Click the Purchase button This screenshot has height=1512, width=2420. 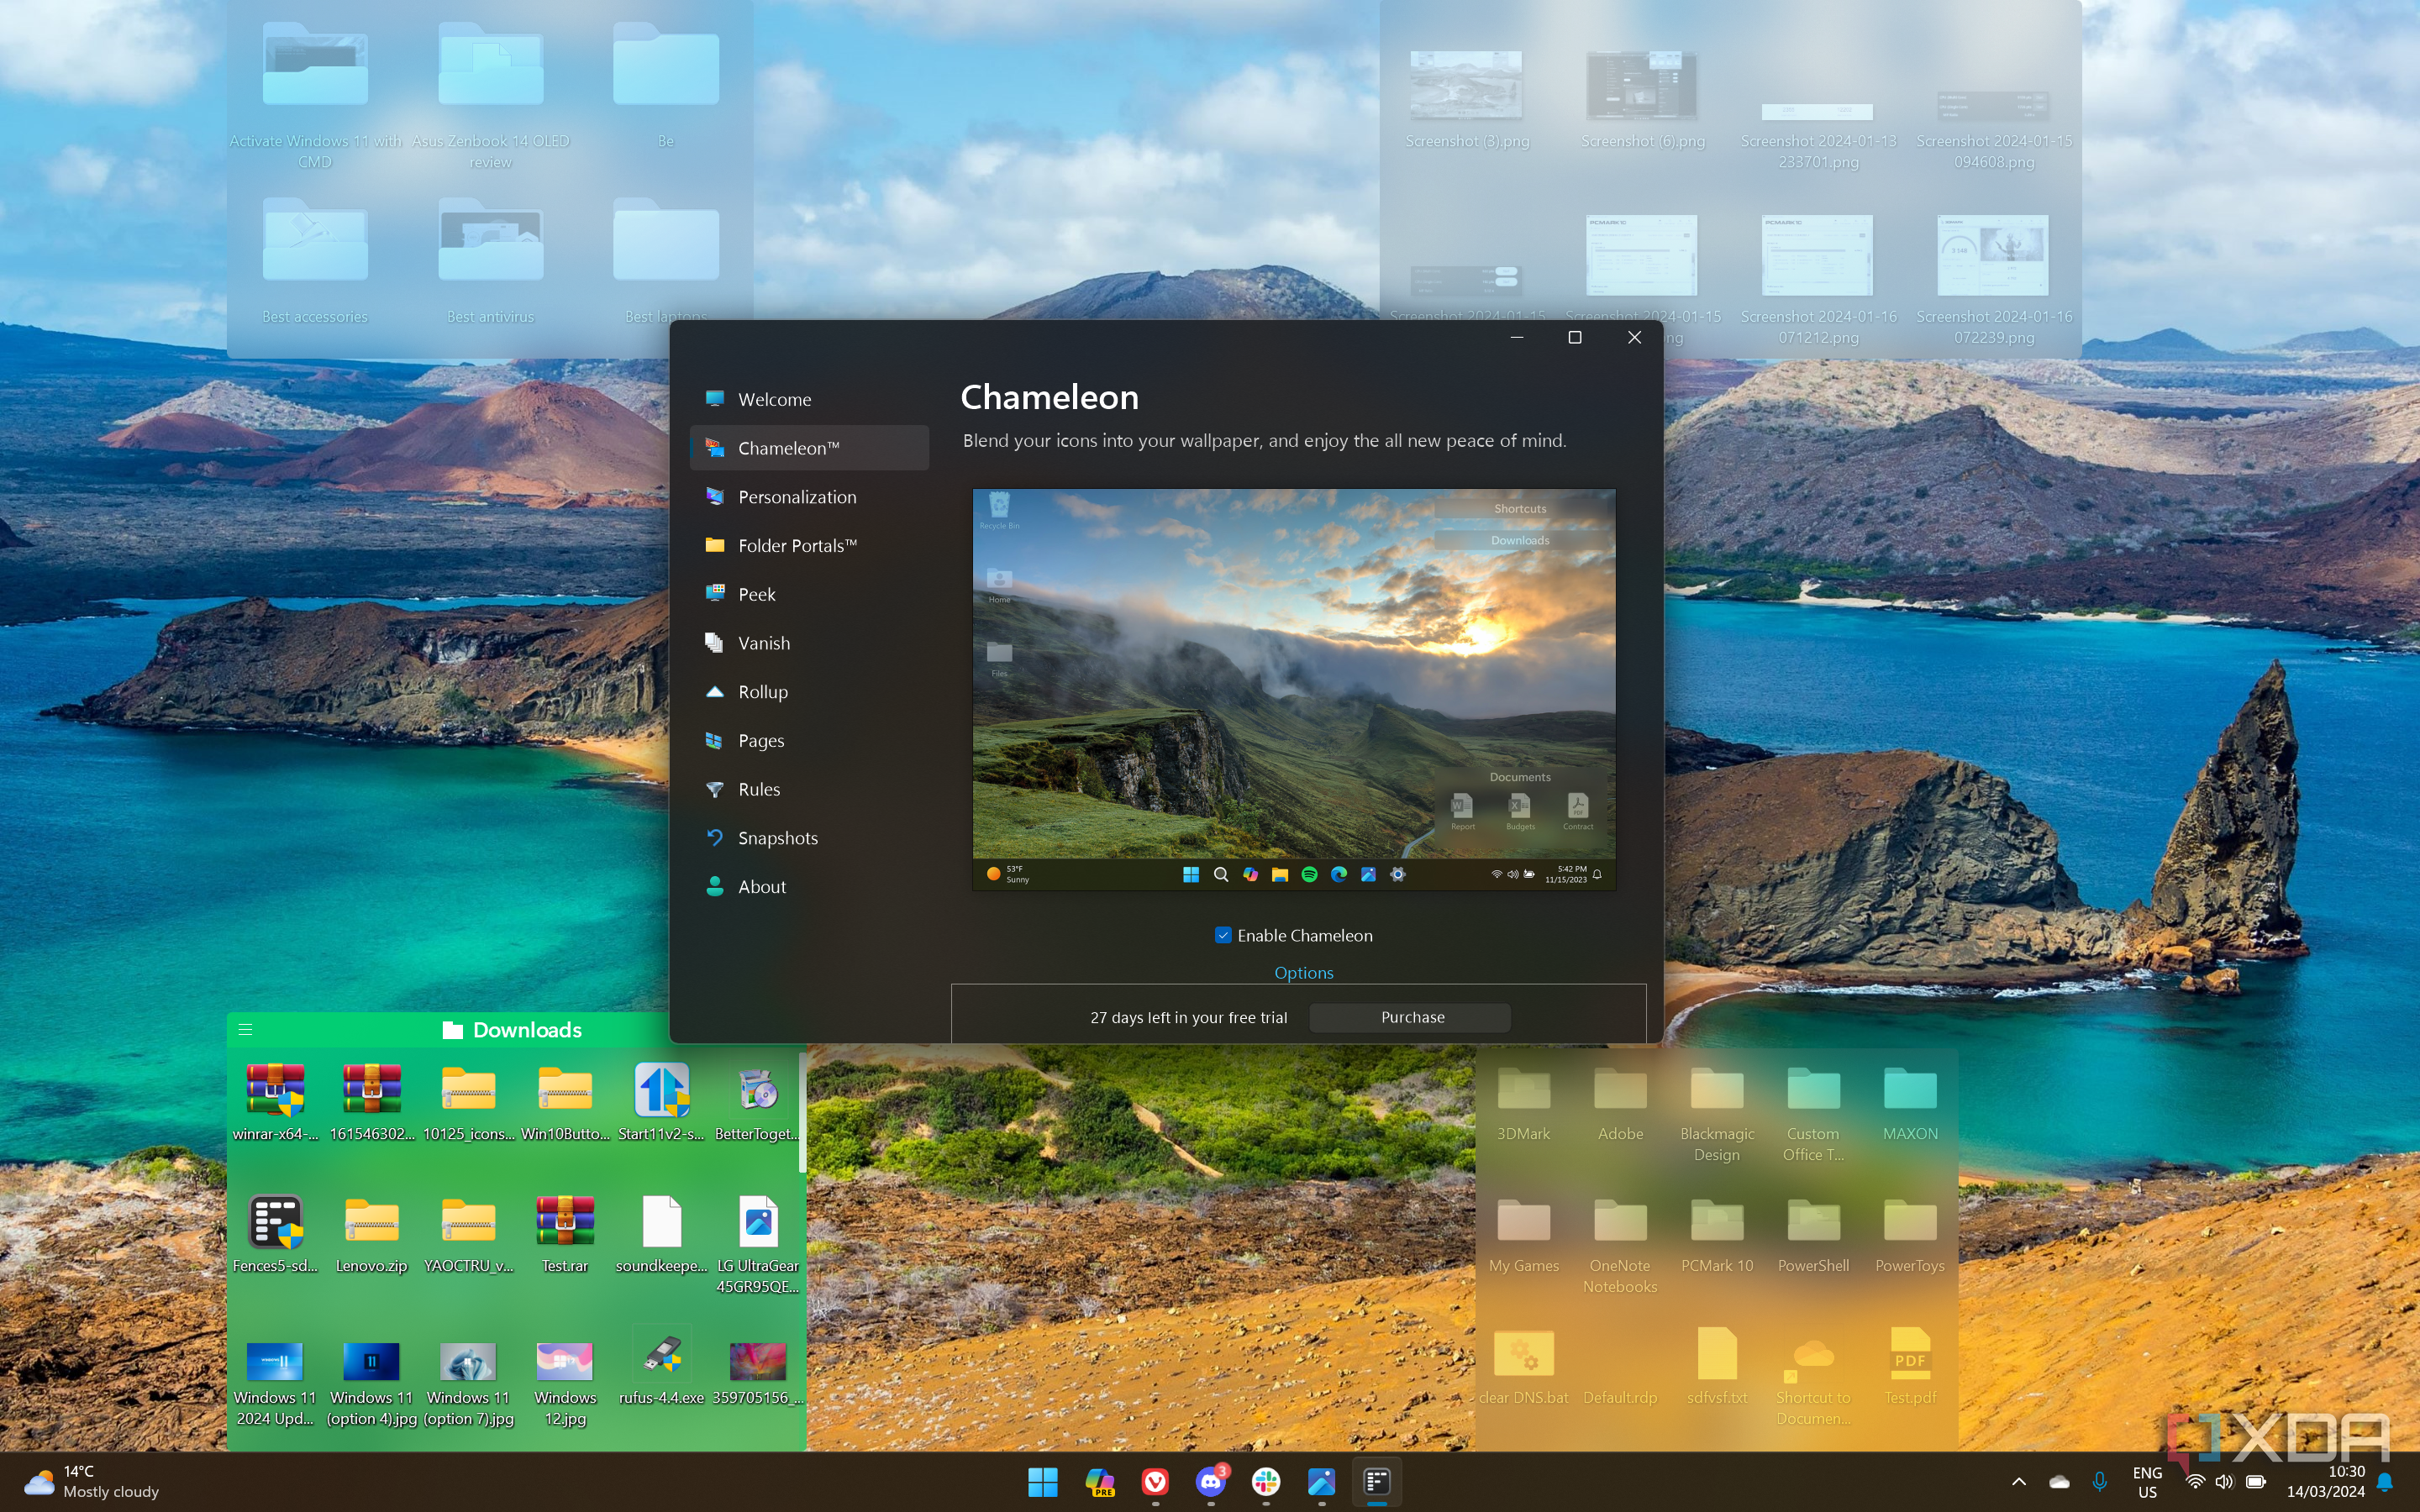pyautogui.click(x=1411, y=1017)
